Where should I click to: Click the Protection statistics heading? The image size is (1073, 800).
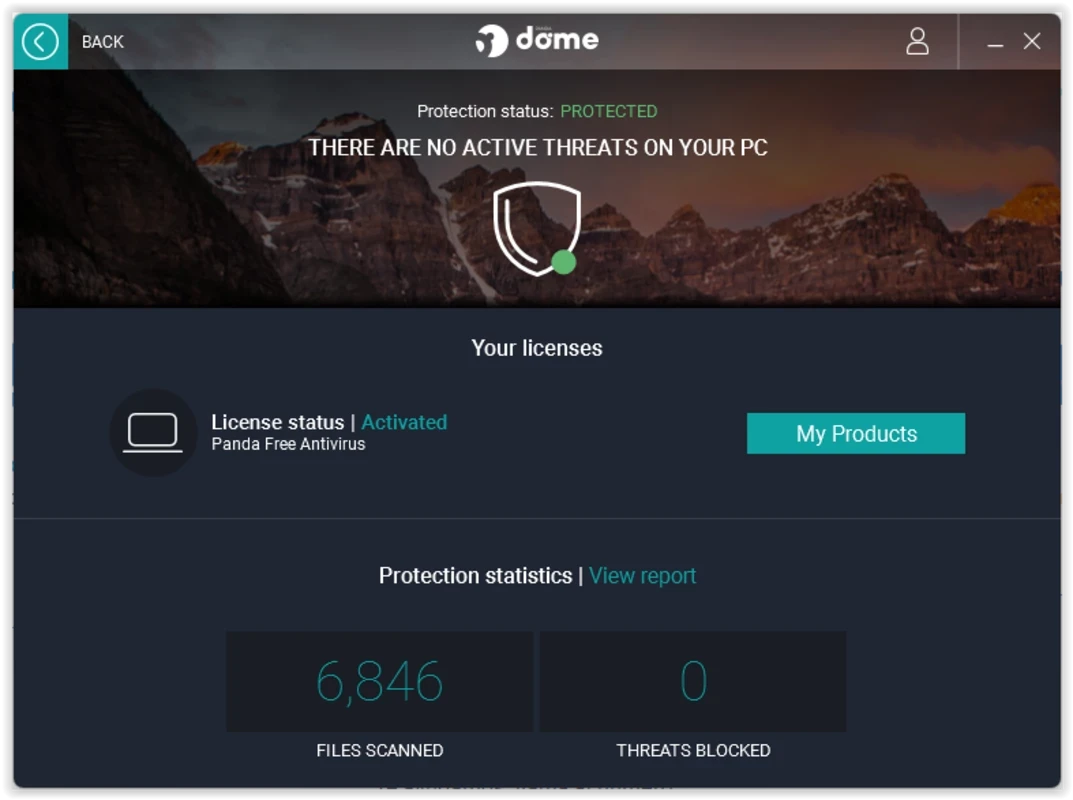pyautogui.click(x=475, y=576)
